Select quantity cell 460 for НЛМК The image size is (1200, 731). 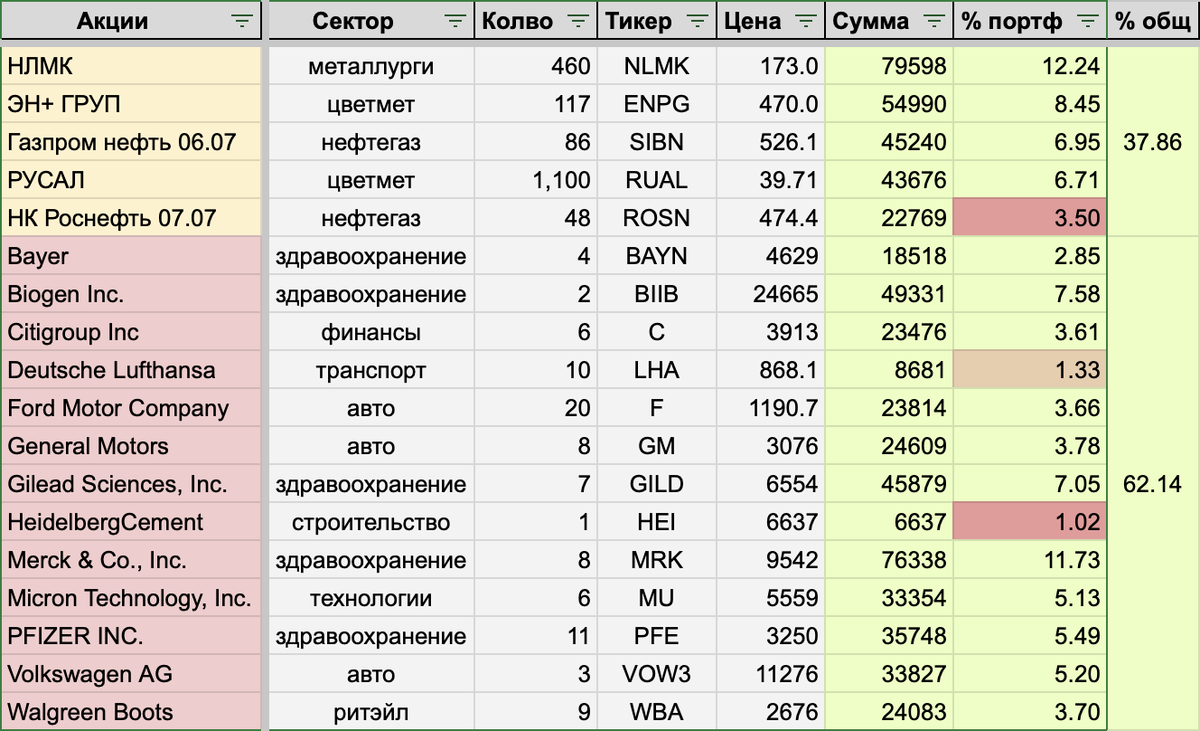[x=535, y=67]
